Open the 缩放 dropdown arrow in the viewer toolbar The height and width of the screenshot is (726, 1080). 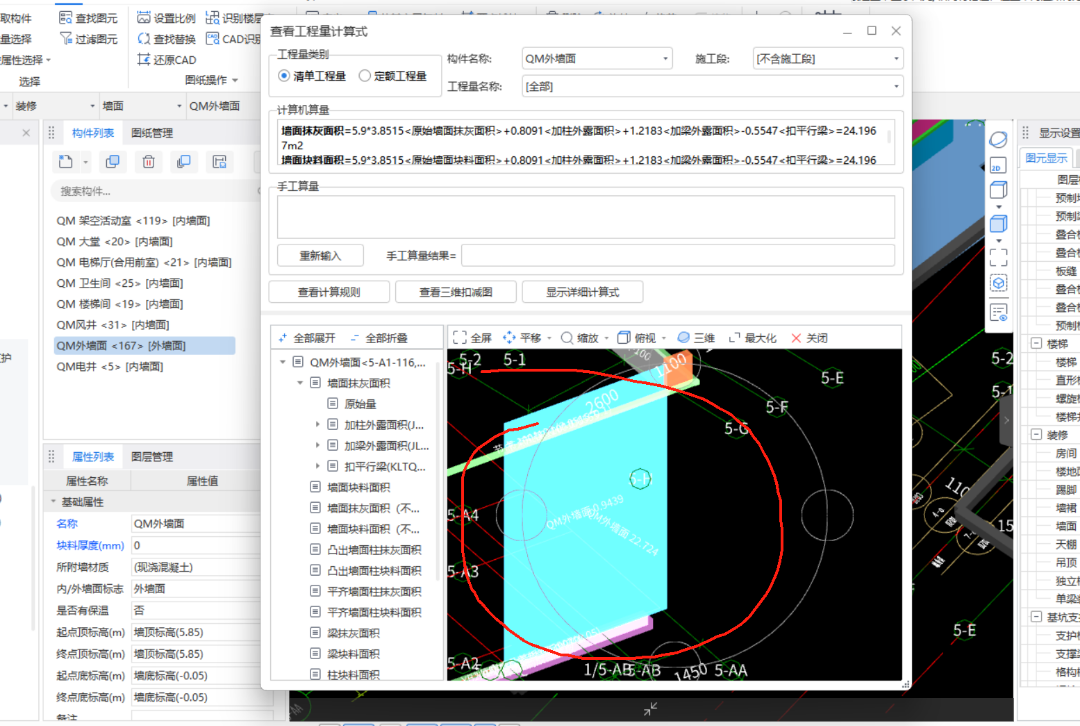[606, 338]
